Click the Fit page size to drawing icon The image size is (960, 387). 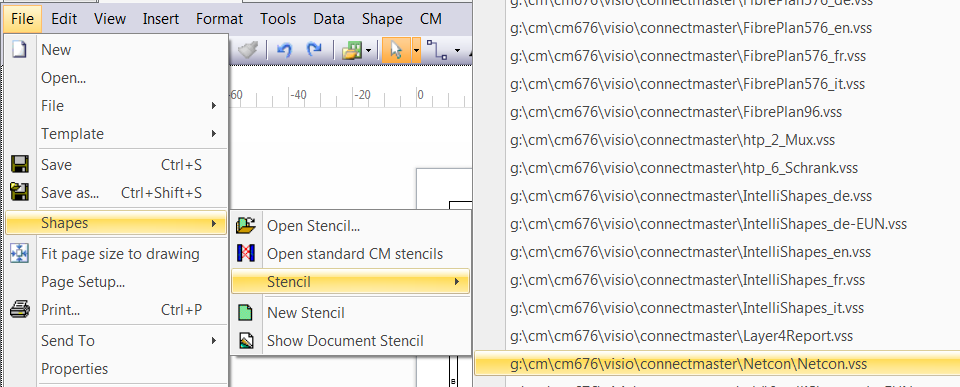click(x=20, y=254)
